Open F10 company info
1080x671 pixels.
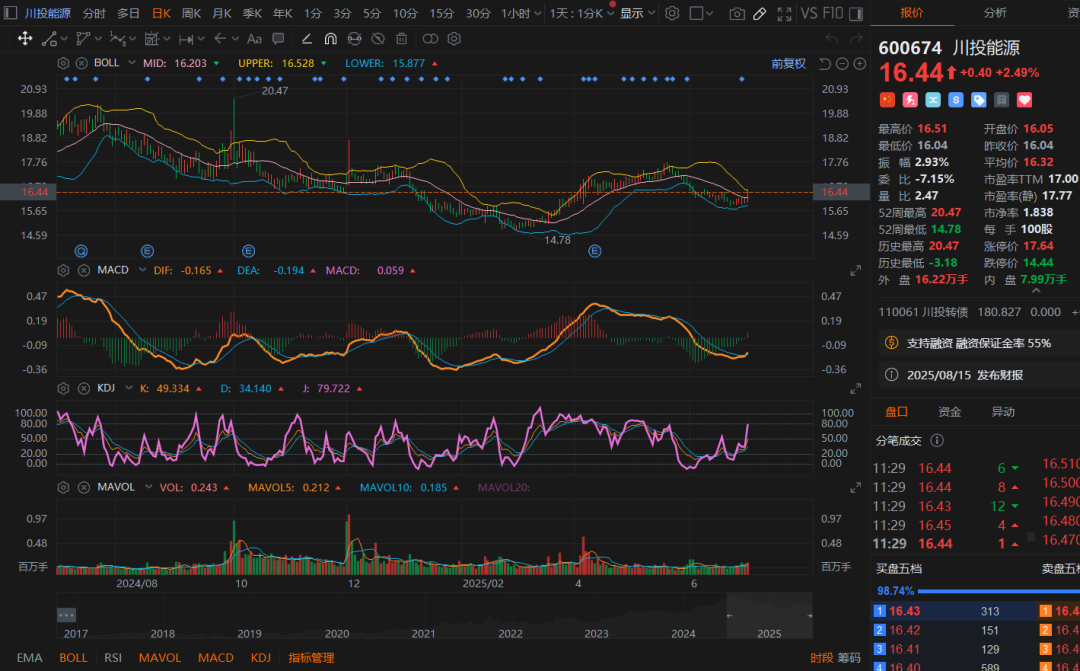(833, 13)
